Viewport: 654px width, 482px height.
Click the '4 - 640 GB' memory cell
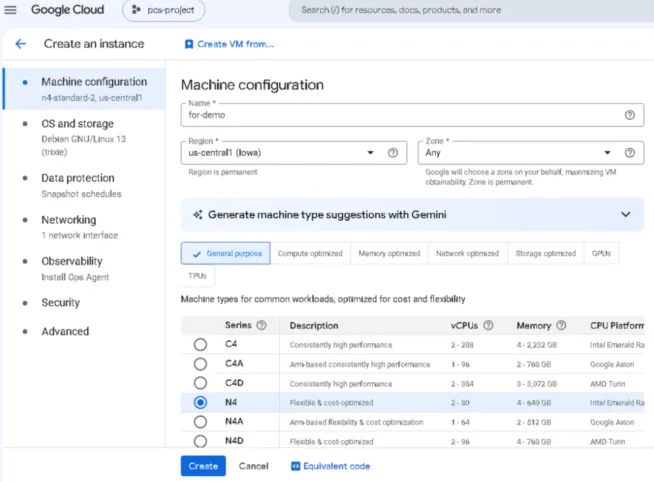coord(533,403)
